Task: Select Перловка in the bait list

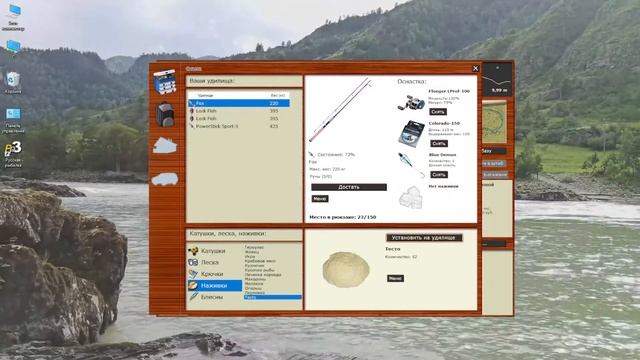Action: tap(254, 293)
